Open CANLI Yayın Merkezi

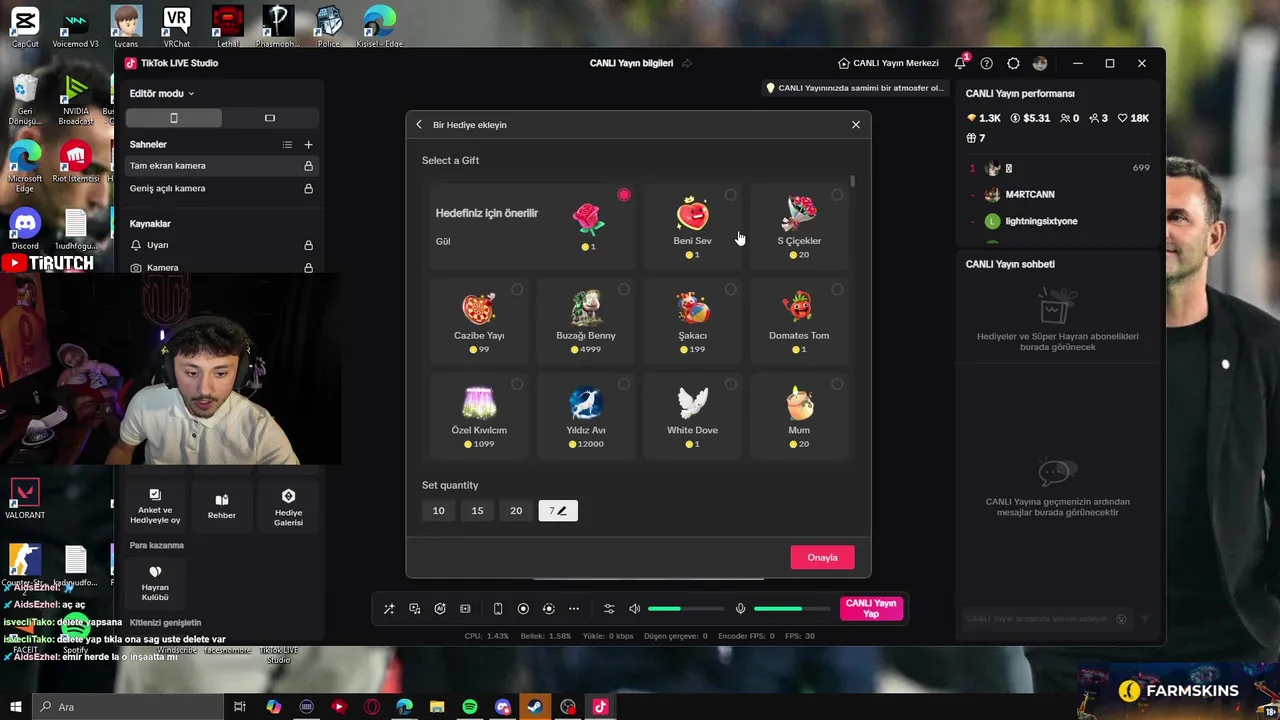click(888, 63)
